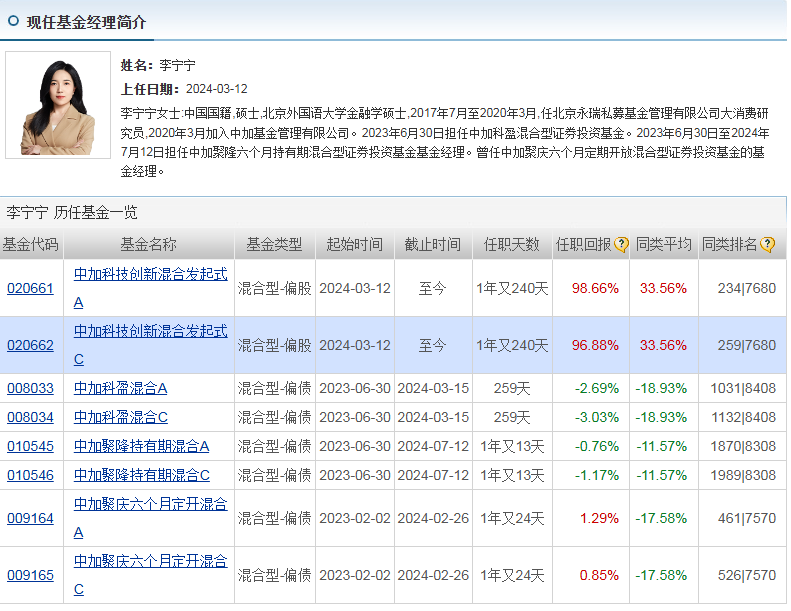
Task: Click the 至今 end time in row 020662
Action: [433, 345]
